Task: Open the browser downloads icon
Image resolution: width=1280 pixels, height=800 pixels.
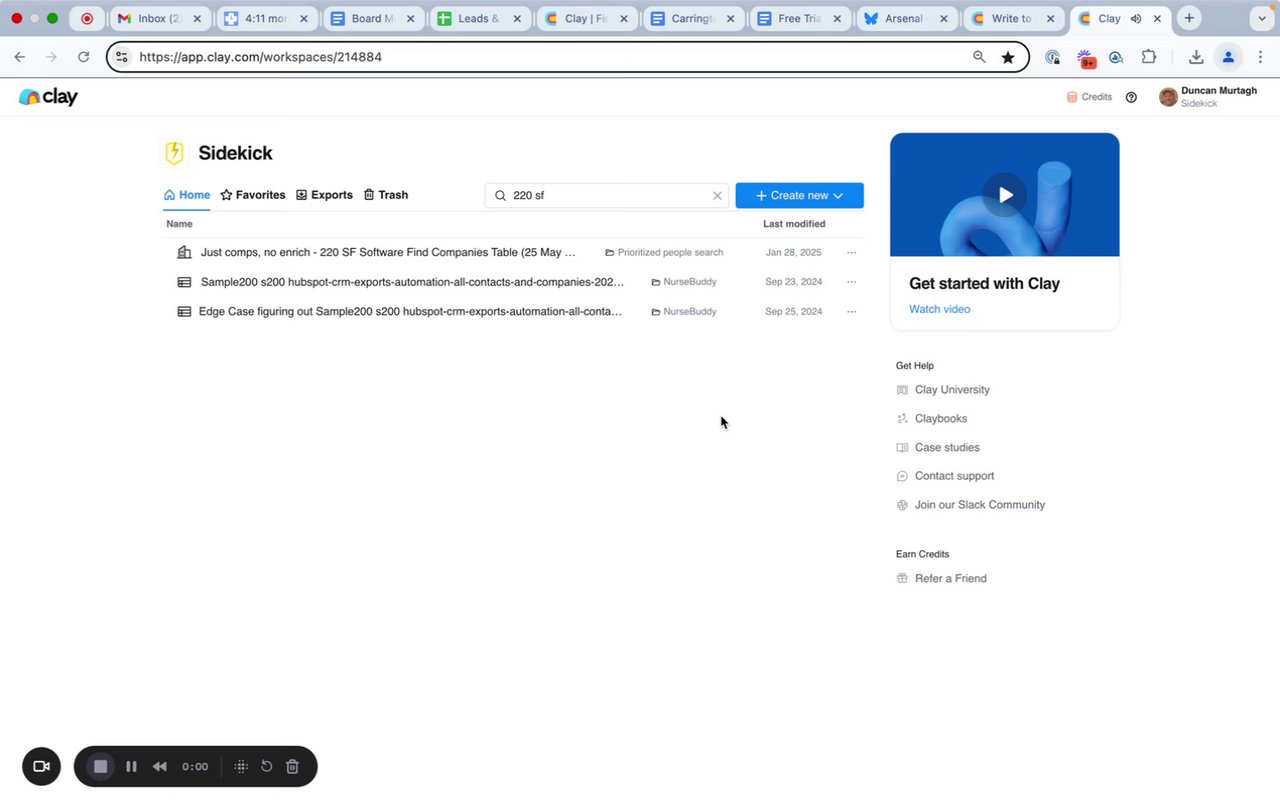Action: tap(1196, 57)
